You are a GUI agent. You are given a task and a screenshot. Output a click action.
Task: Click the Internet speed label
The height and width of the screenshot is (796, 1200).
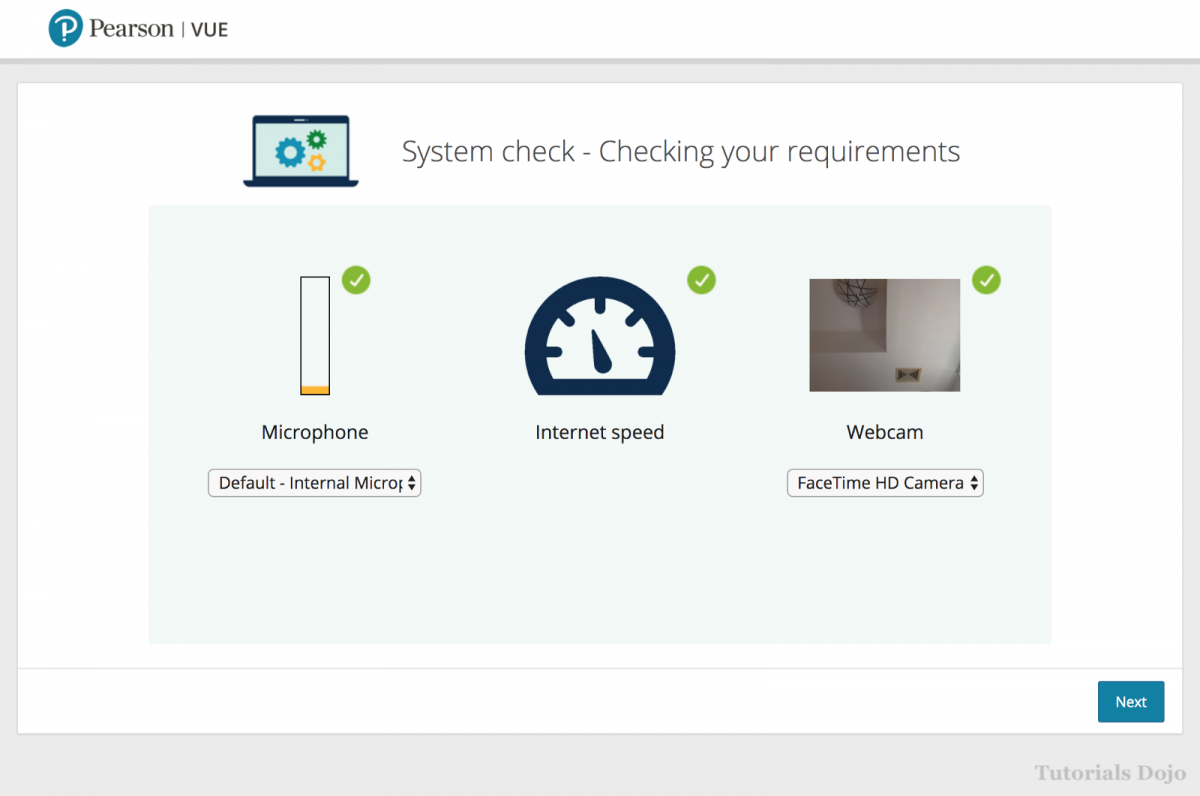pyautogui.click(x=600, y=432)
